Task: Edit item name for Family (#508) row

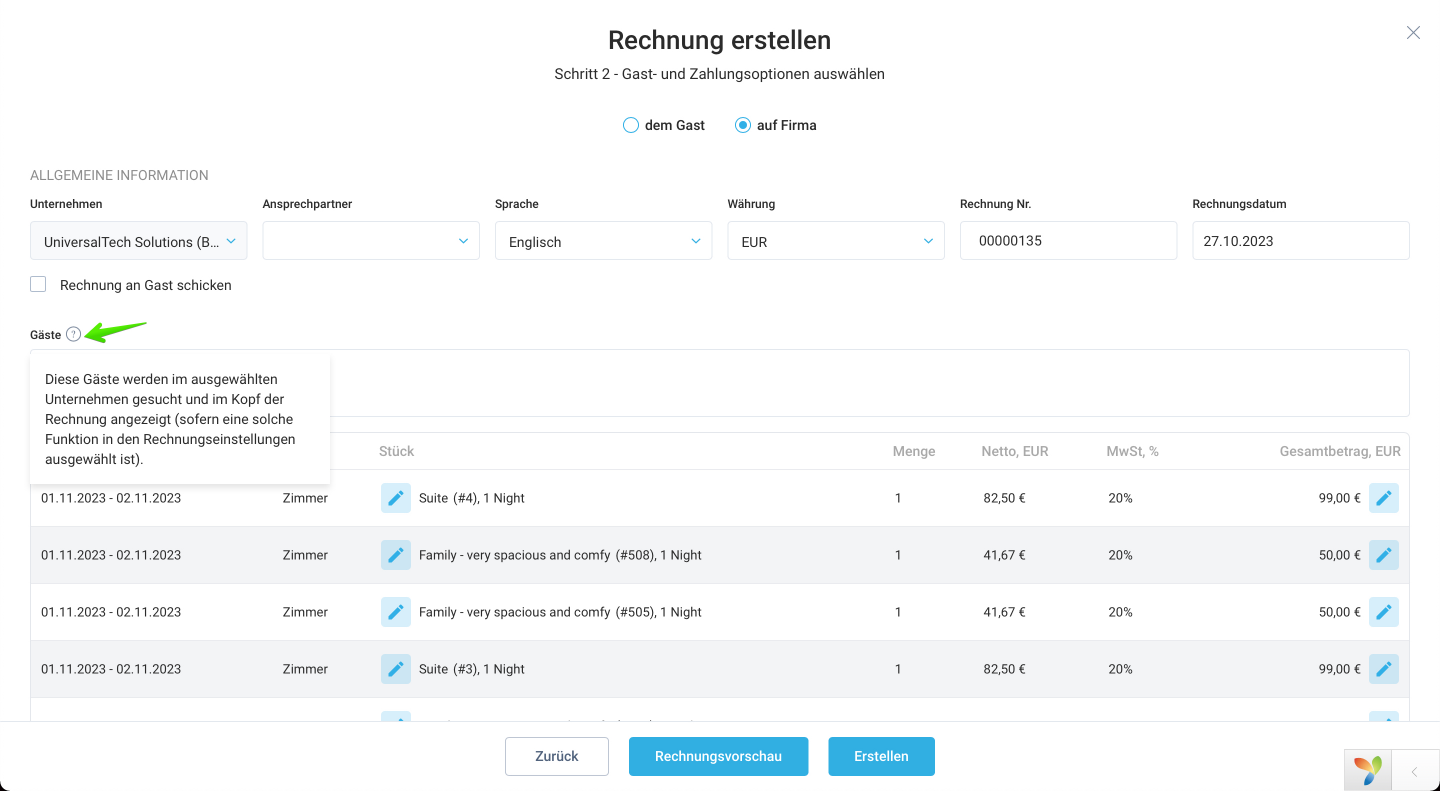Action: tap(396, 555)
